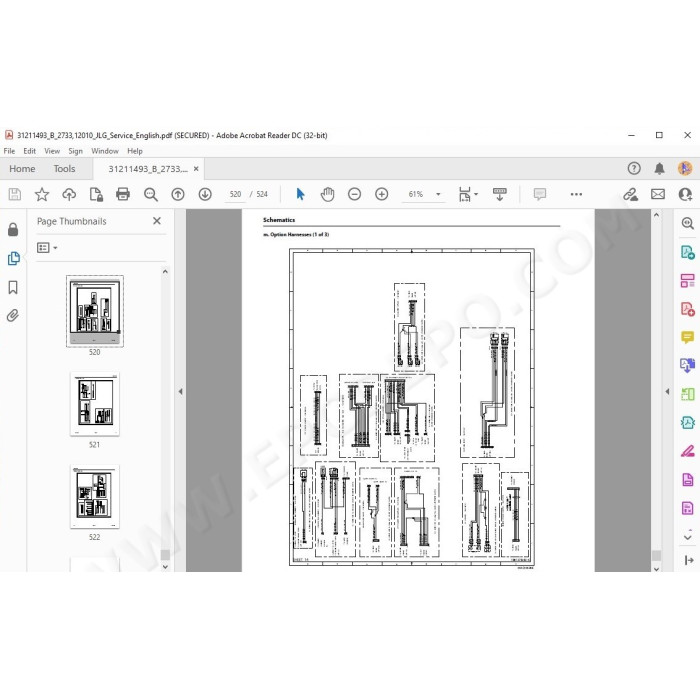
Task: Click document scroll down arrow
Action: pos(656,569)
